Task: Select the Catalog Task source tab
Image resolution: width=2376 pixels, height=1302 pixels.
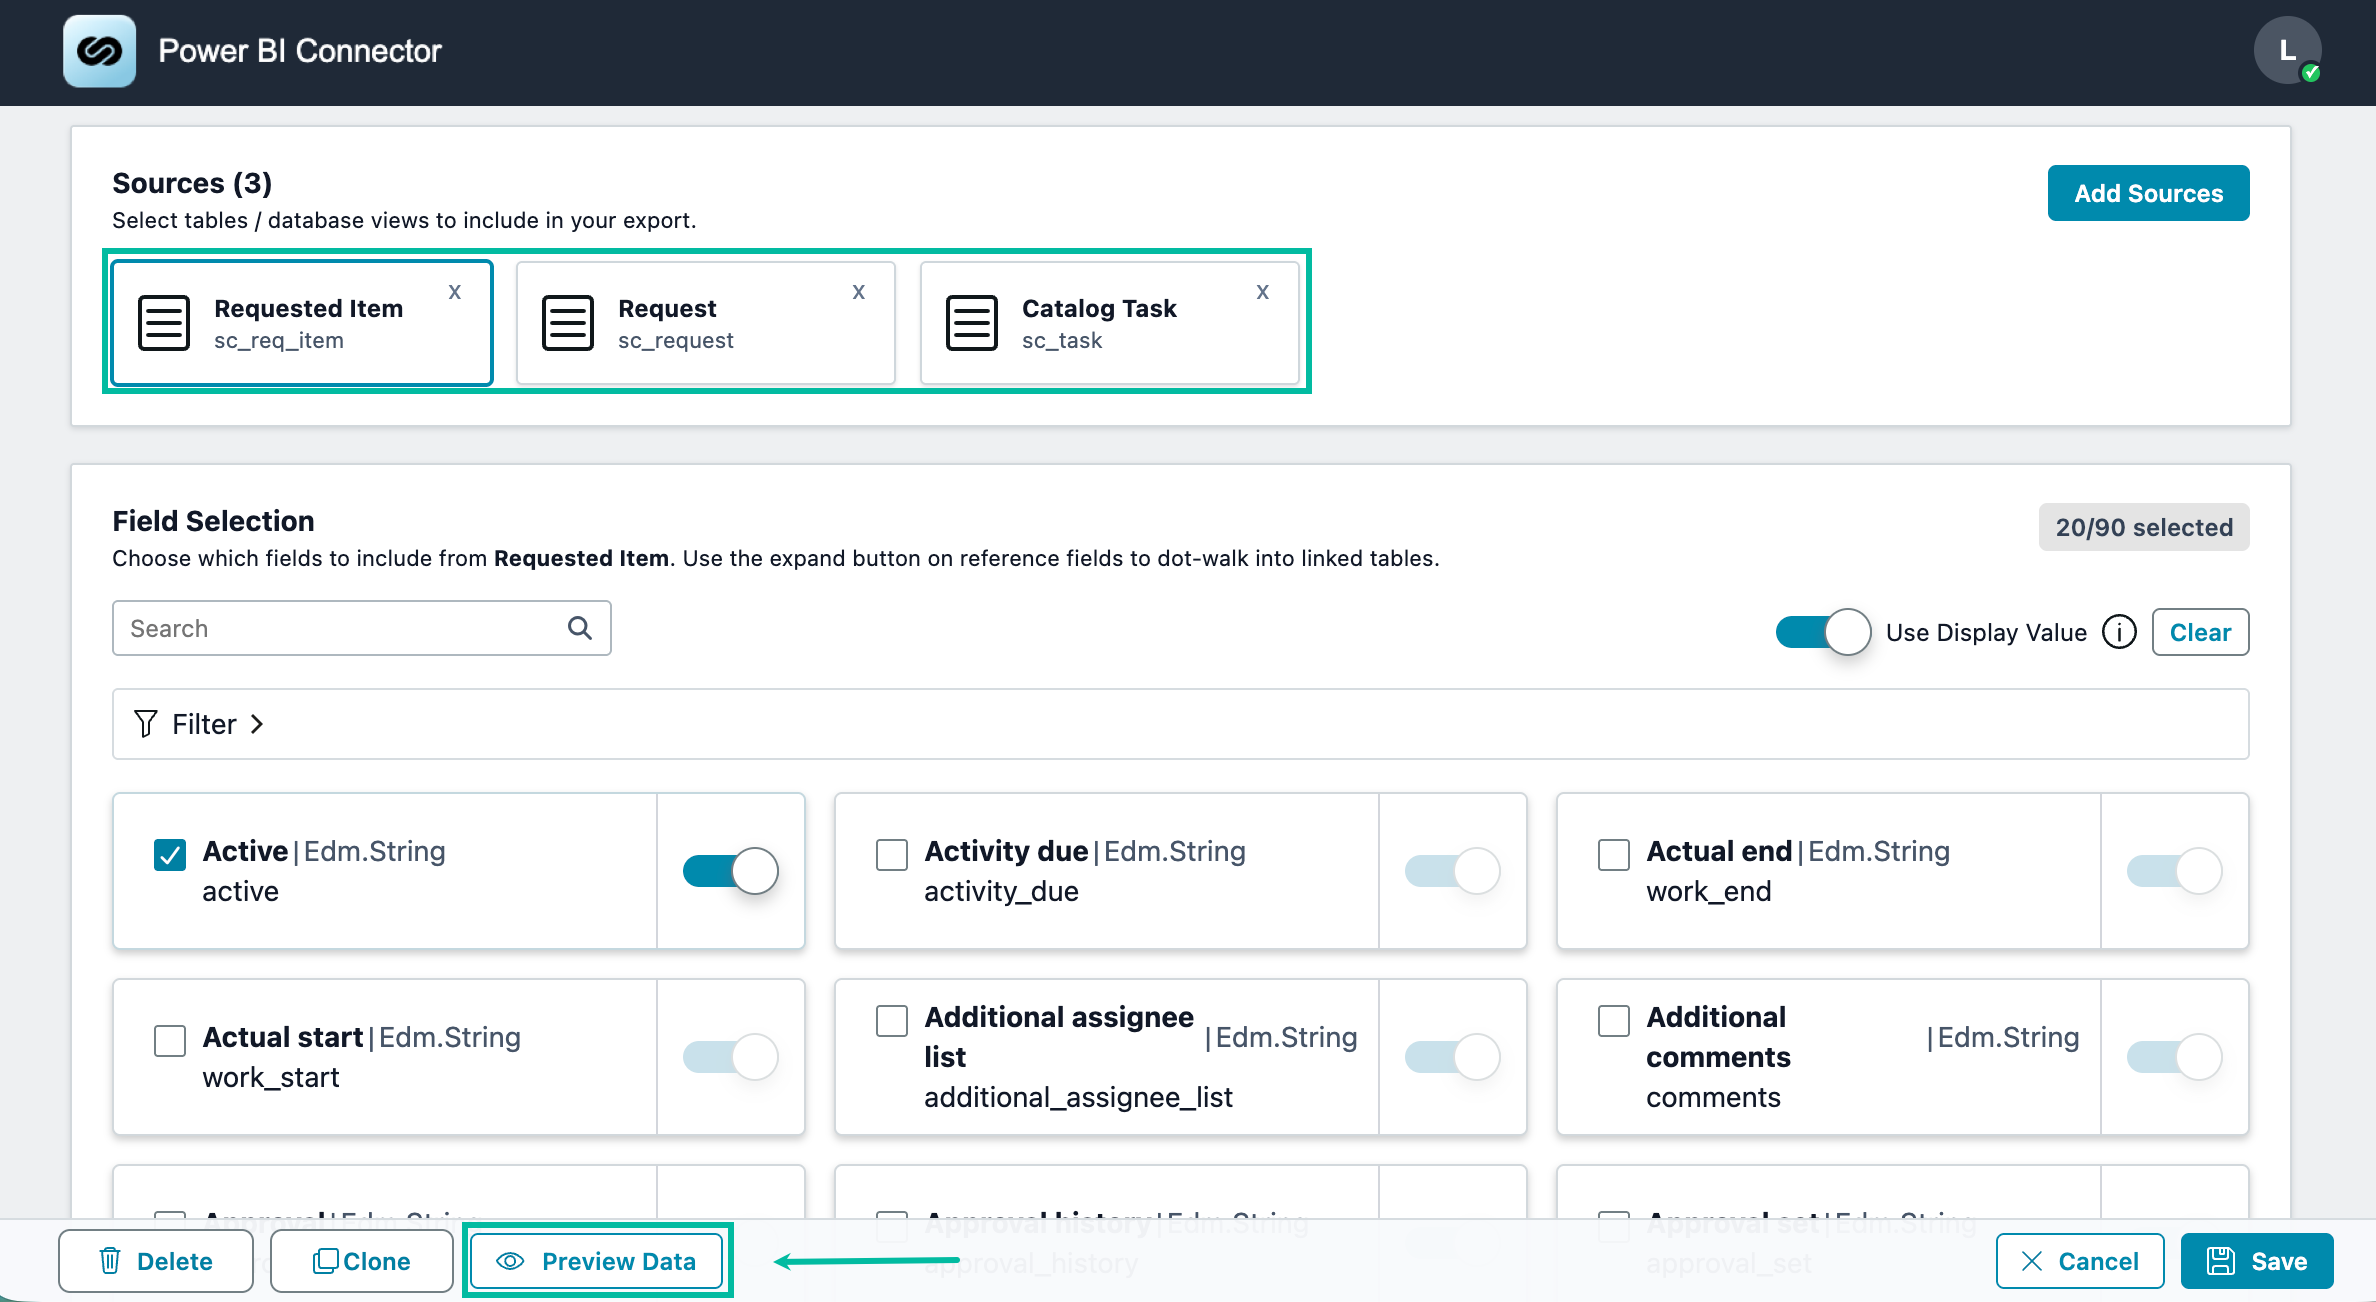Action: pos(1110,323)
